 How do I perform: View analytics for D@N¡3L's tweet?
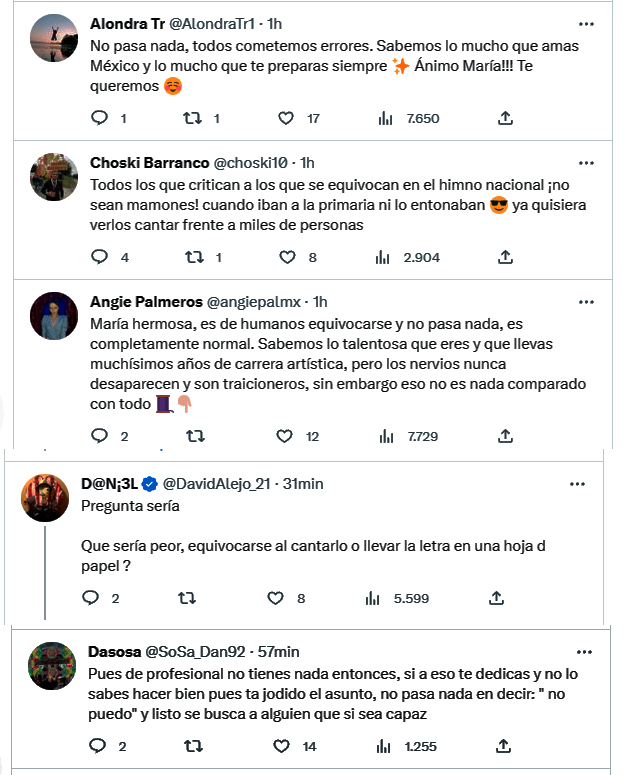373,598
